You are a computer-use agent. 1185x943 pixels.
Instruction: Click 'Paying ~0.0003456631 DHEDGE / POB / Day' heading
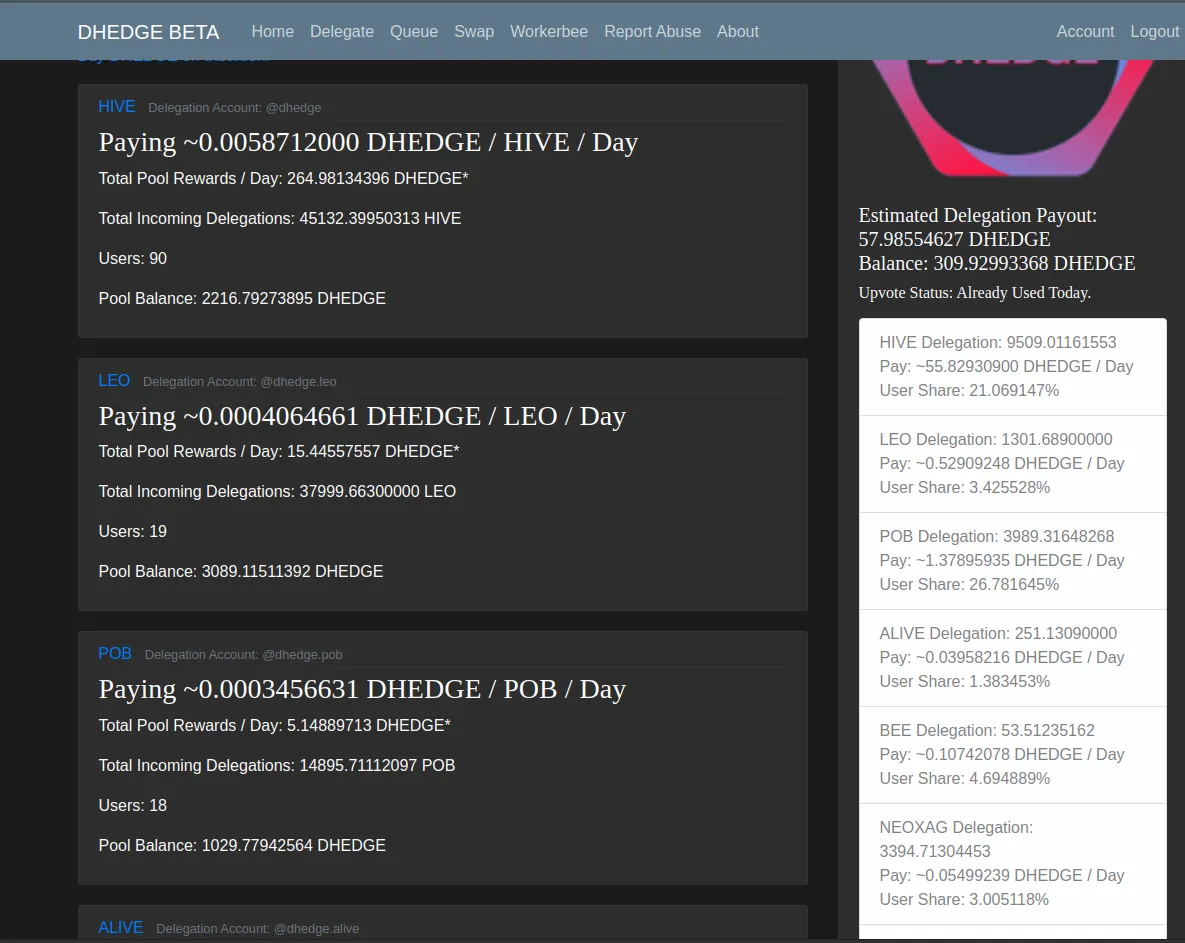[x=362, y=689]
